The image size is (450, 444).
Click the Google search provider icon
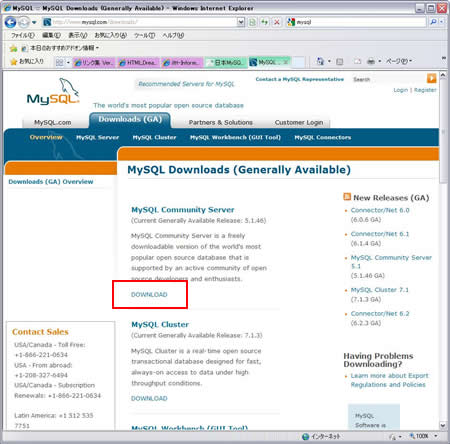point(291,22)
